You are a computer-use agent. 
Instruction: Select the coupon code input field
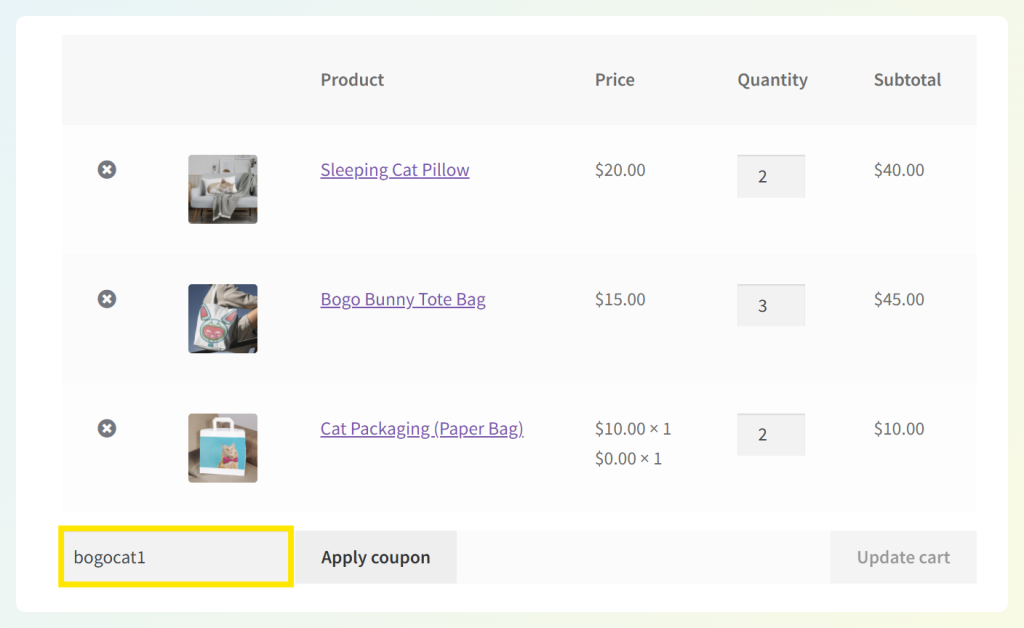(175, 557)
